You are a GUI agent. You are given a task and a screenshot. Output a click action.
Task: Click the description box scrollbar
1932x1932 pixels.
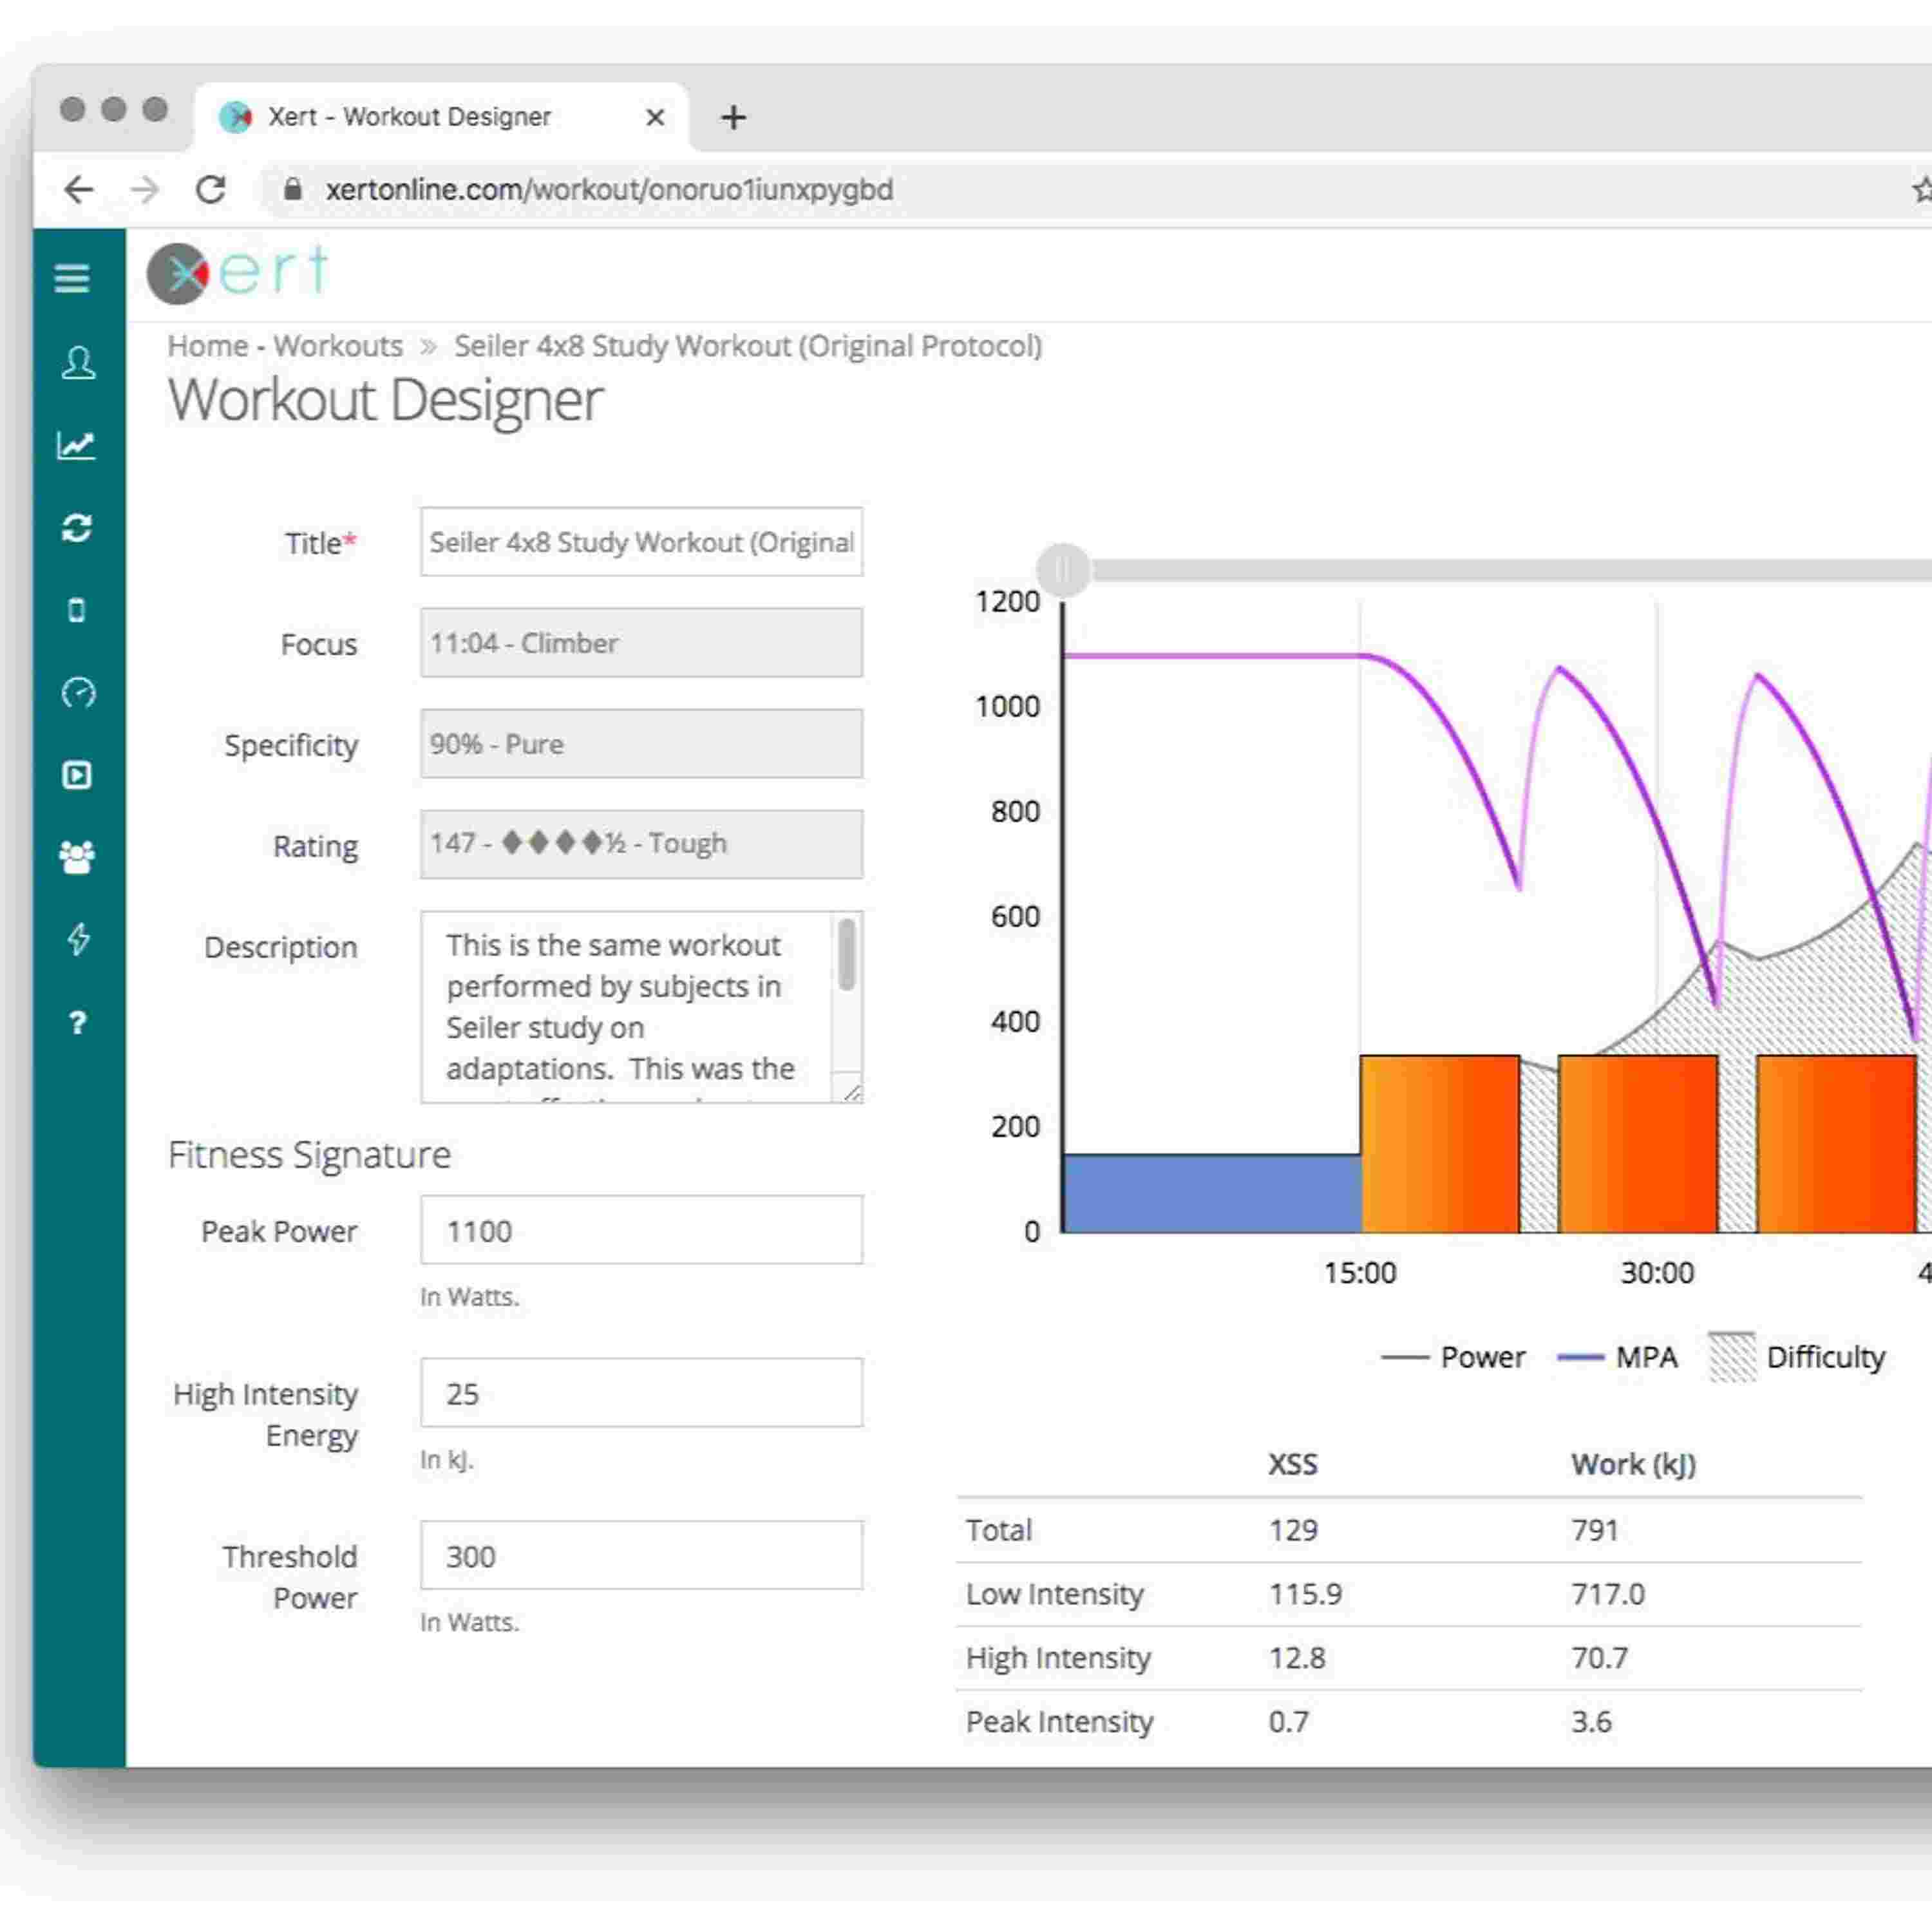point(846,955)
